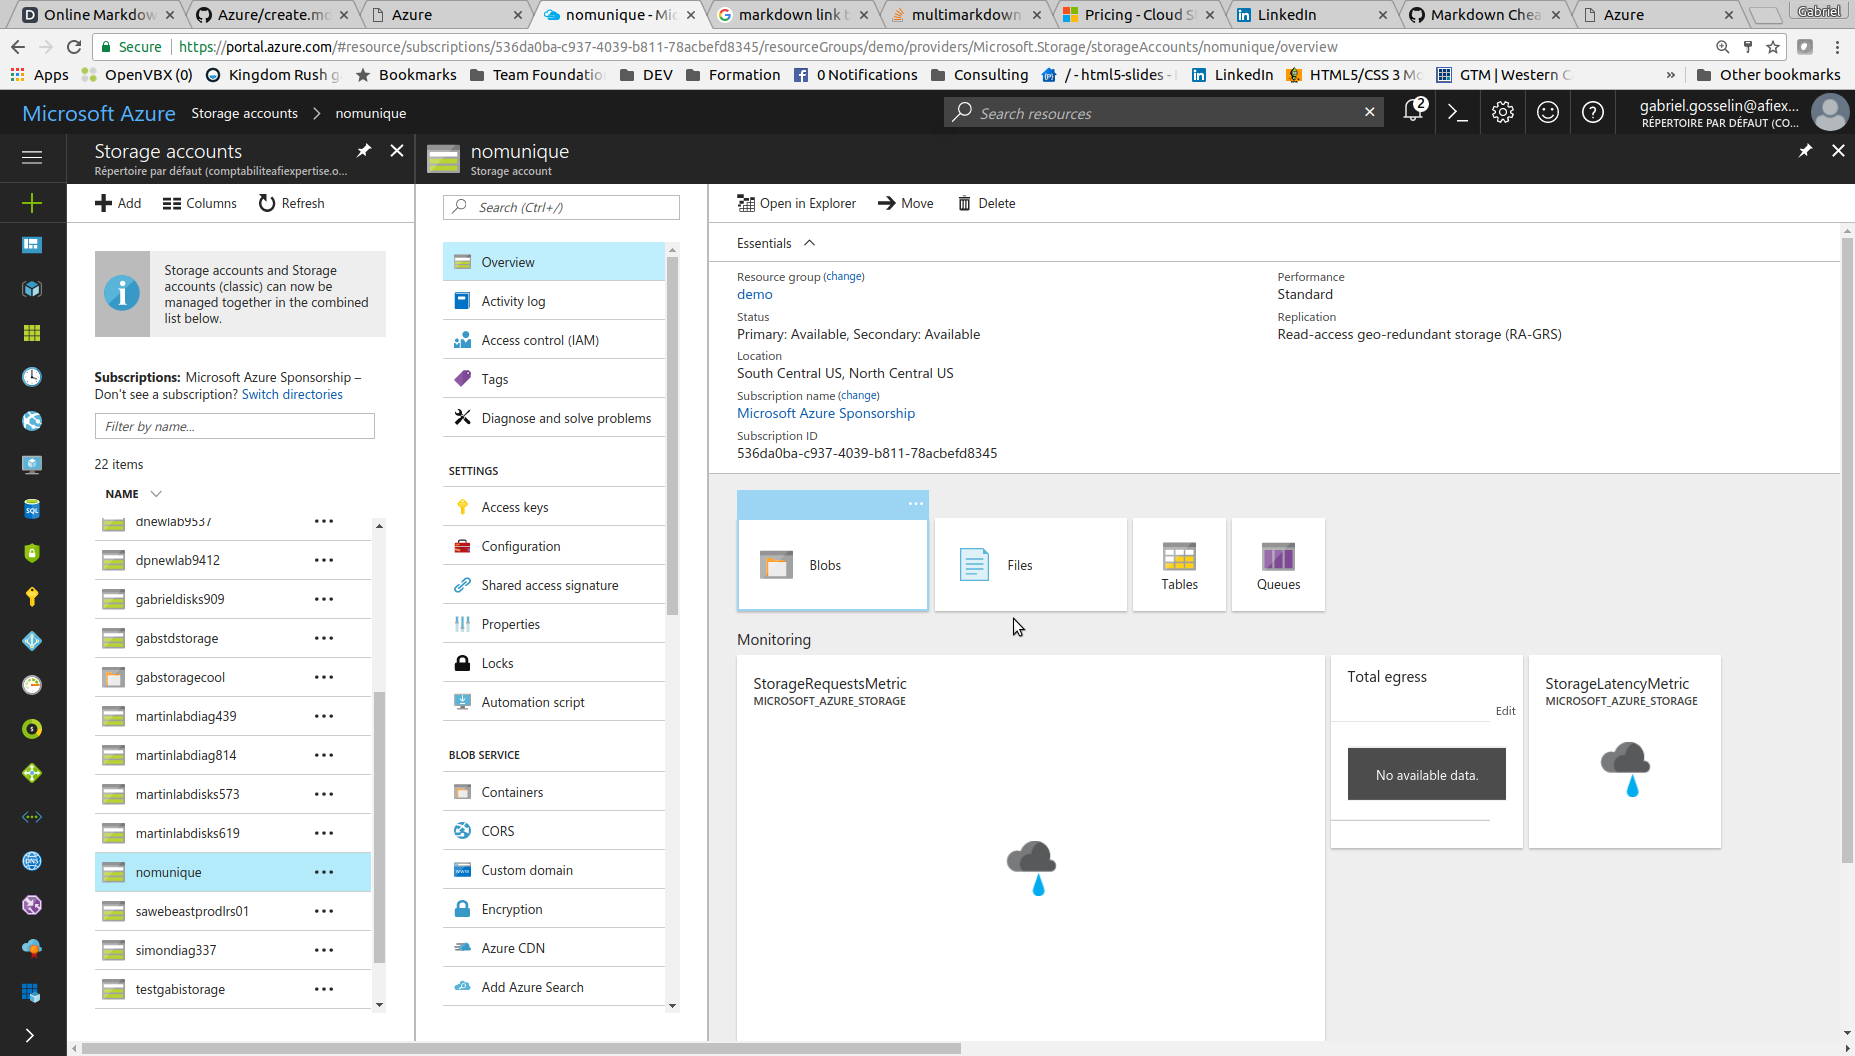Open the ellipsis menu for gabstdstorage
This screenshot has width=1855, height=1056.
(x=324, y=638)
